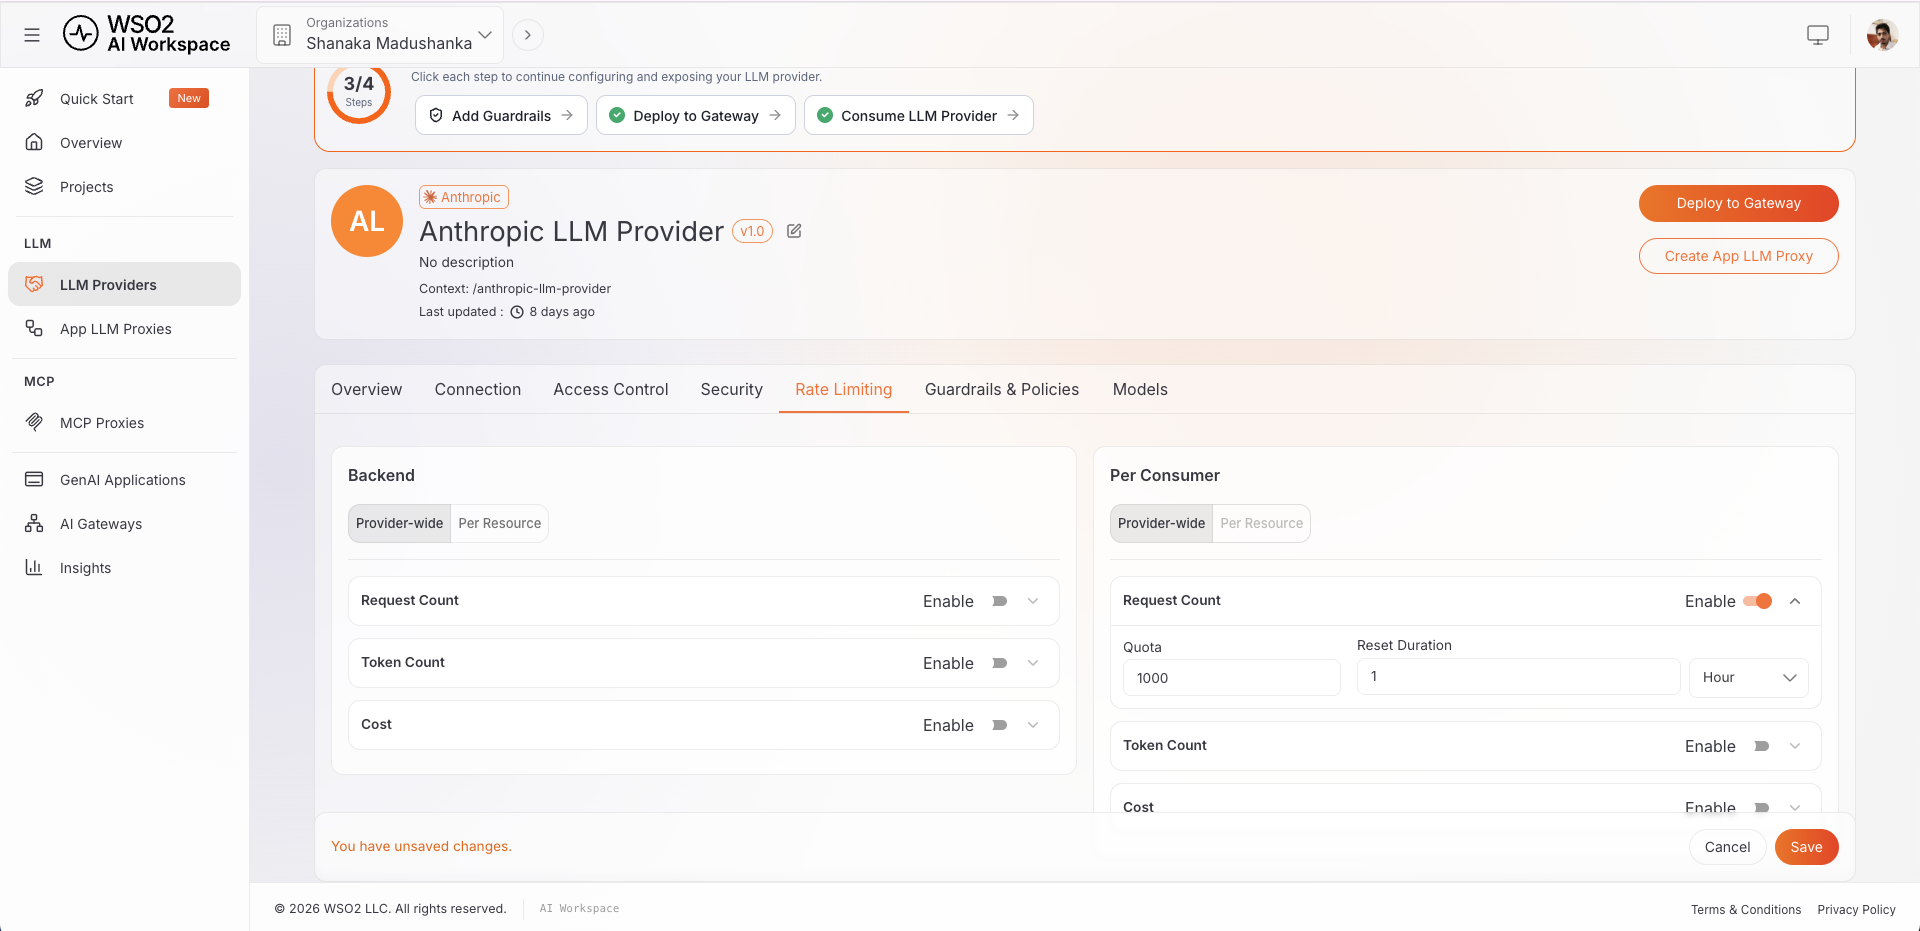Expand Backend Cost section chevron

click(x=1033, y=725)
